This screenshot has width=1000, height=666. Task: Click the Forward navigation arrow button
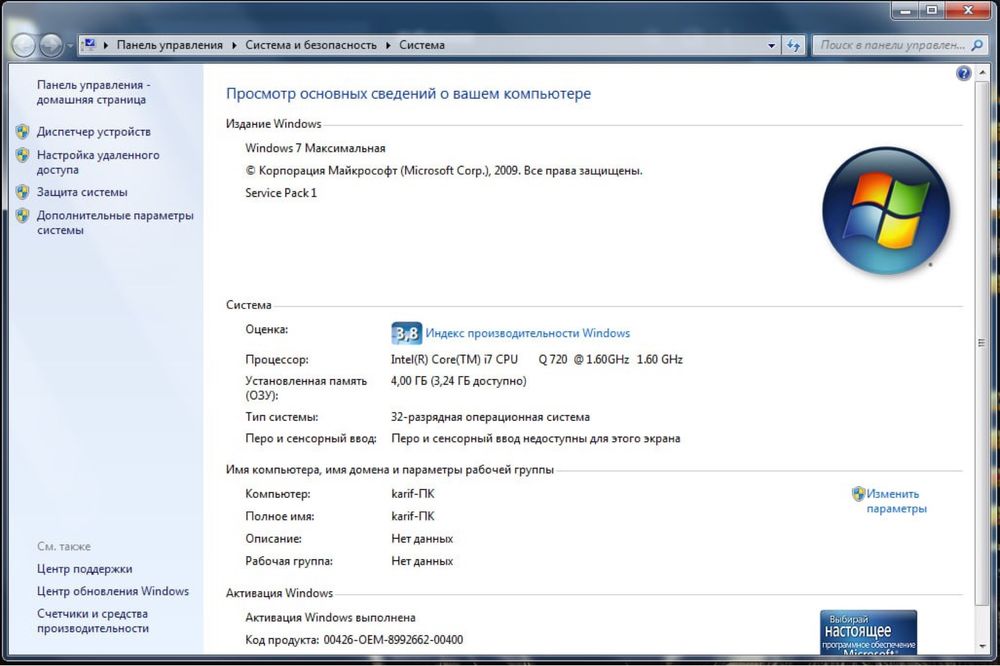pos(50,45)
